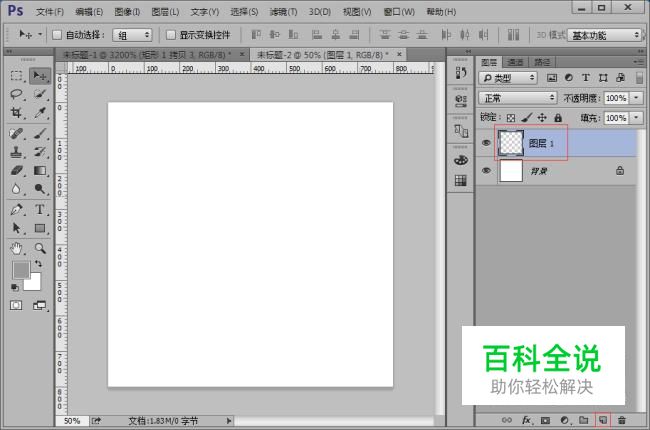Open the 文件(F) menu
650x430 pixels.
coord(50,12)
